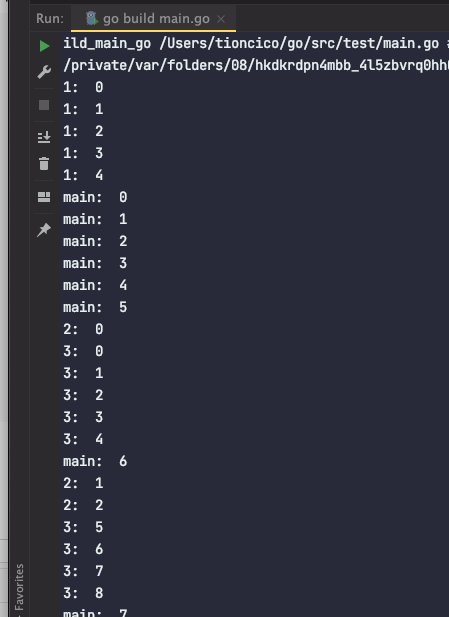The height and width of the screenshot is (617, 449).
Task: Click the Go gopher icon in tab
Action: 92,18
